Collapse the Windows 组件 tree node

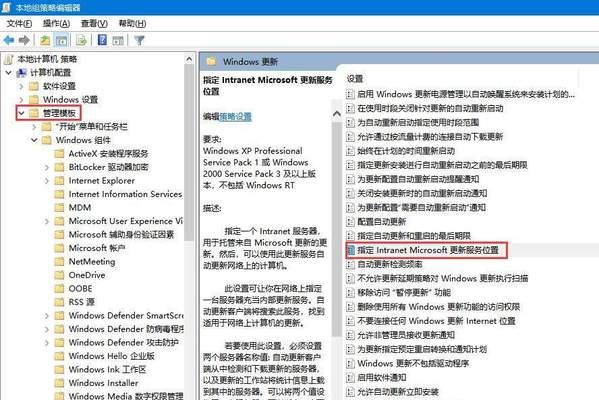pos(34,140)
